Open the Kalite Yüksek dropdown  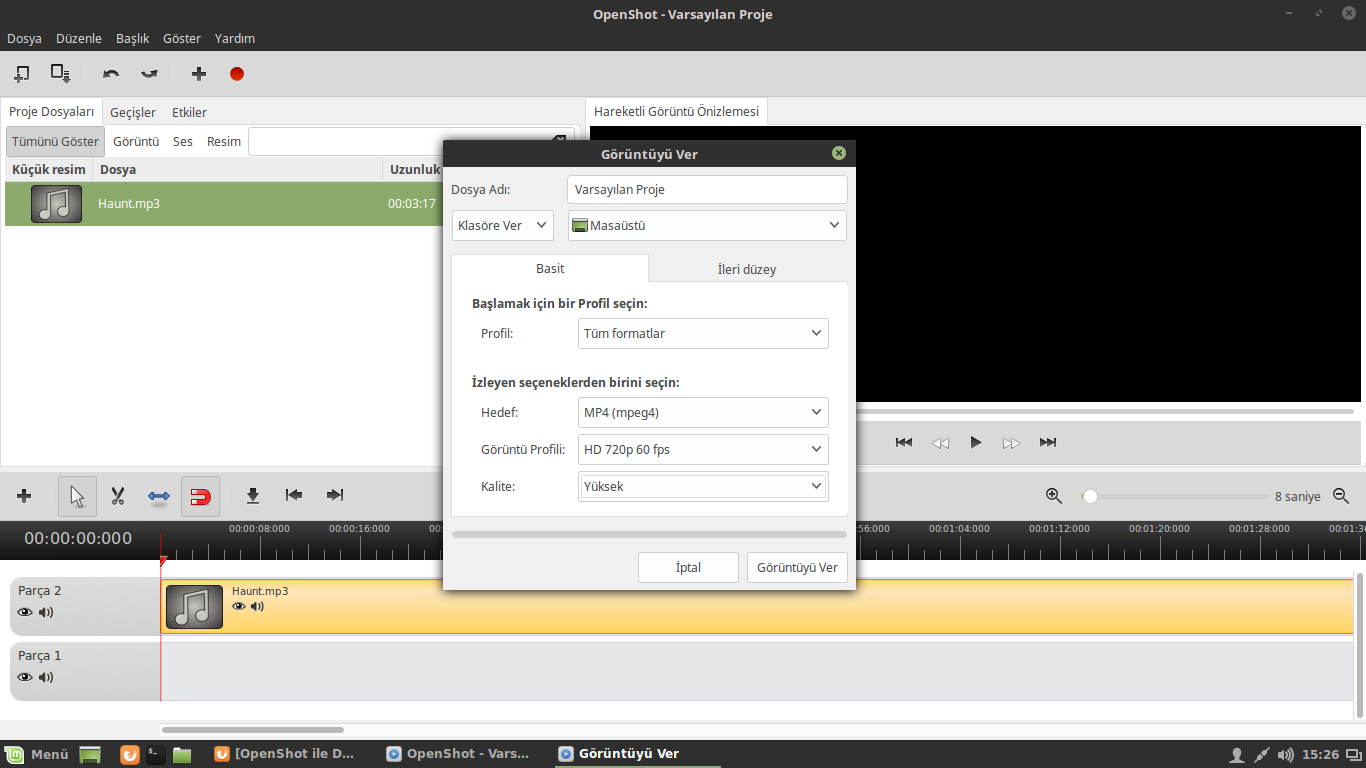click(x=704, y=486)
